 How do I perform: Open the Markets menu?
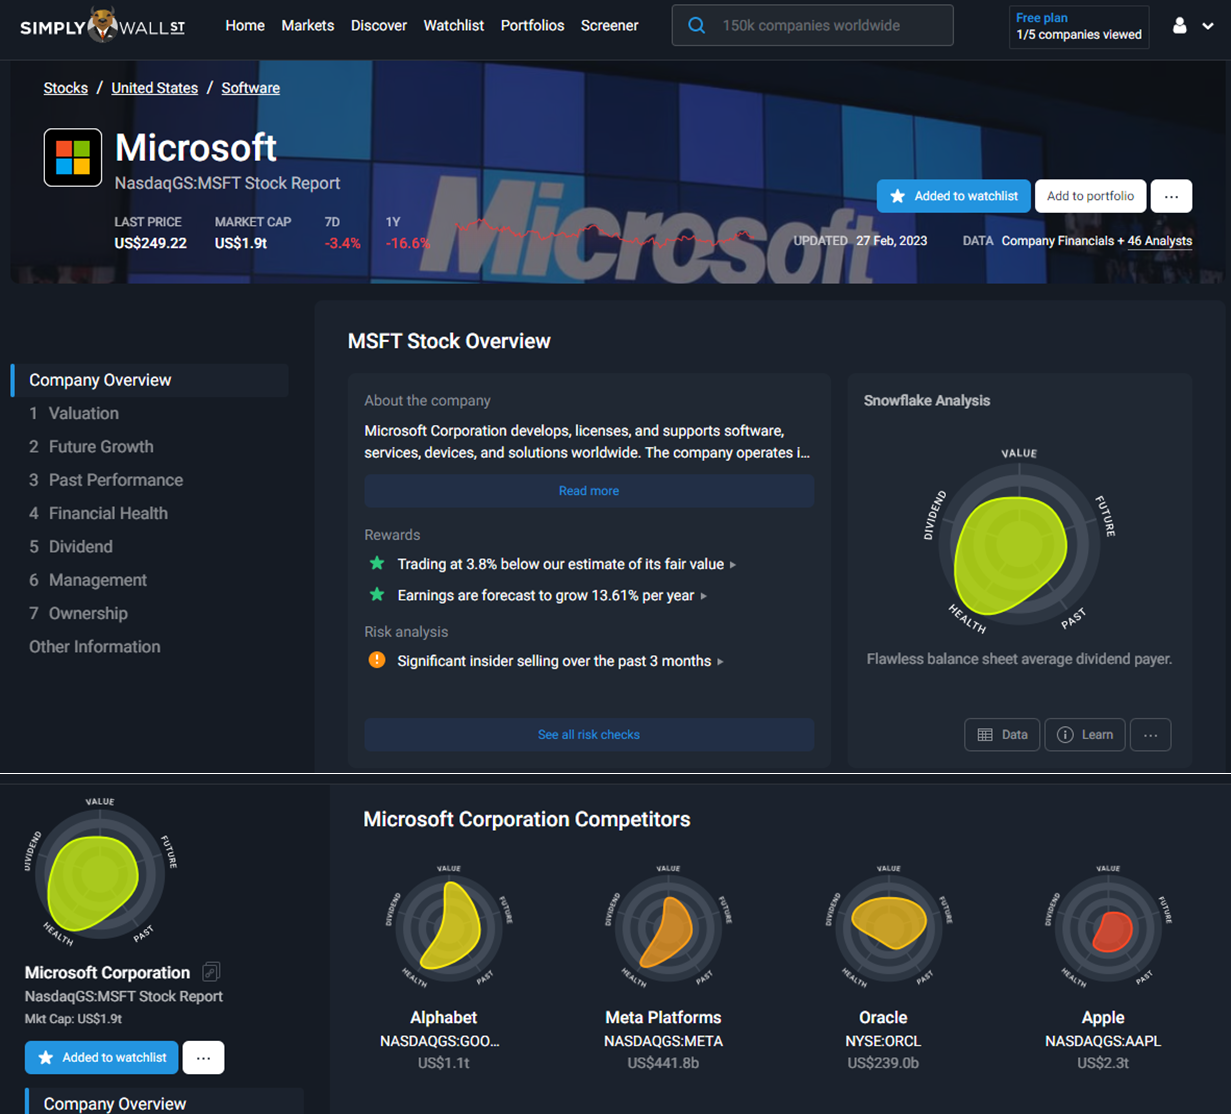308,25
